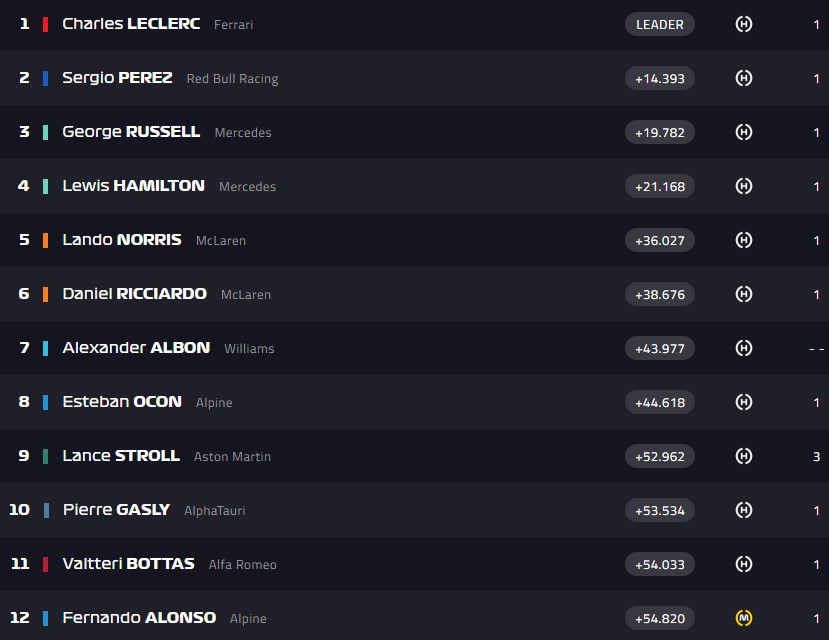
Task: Click the tyre compound icon for Albon
Action: [x=743, y=348]
